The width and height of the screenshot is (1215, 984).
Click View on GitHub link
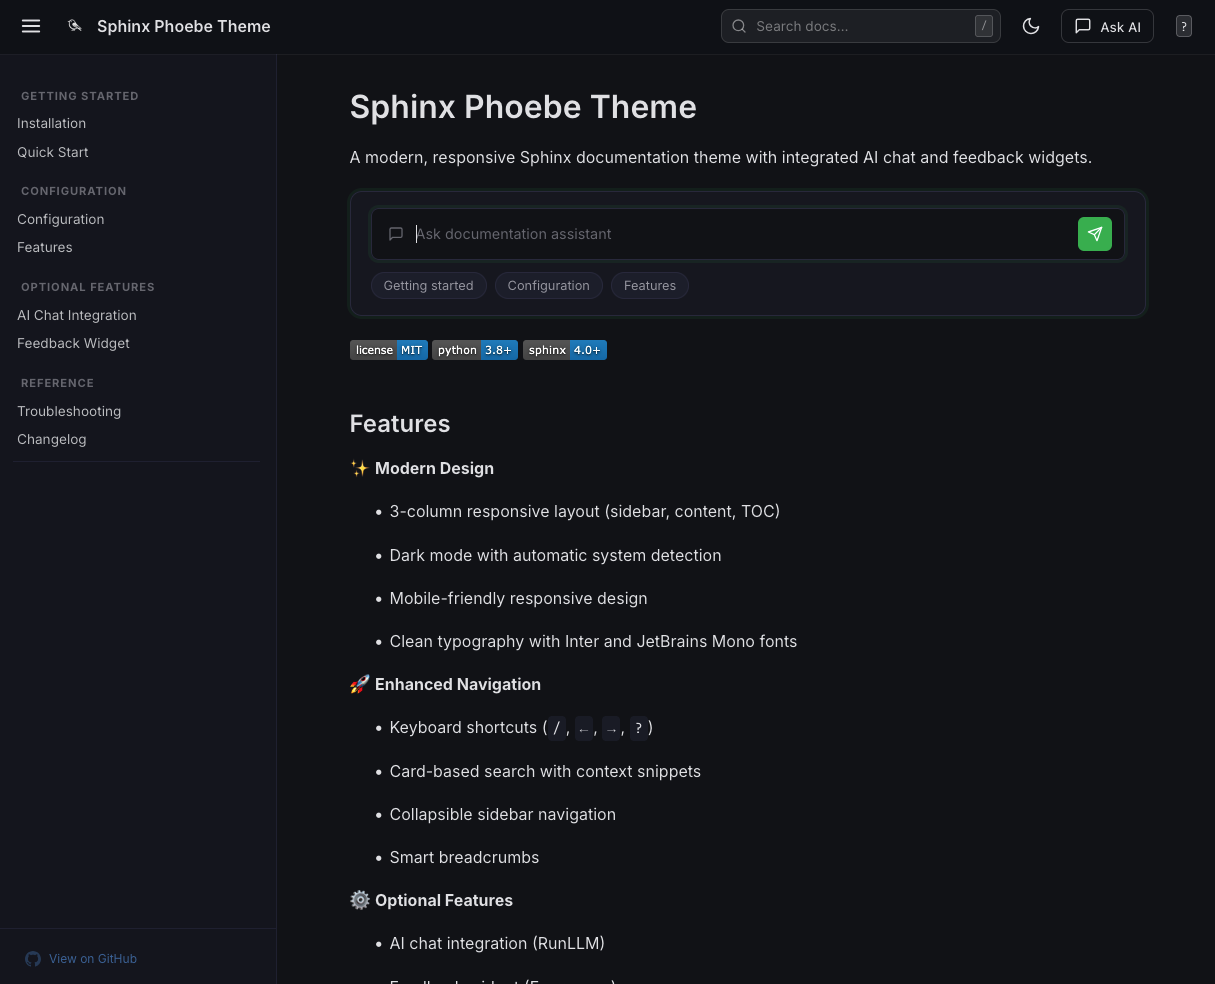click(x=93, y=958)
